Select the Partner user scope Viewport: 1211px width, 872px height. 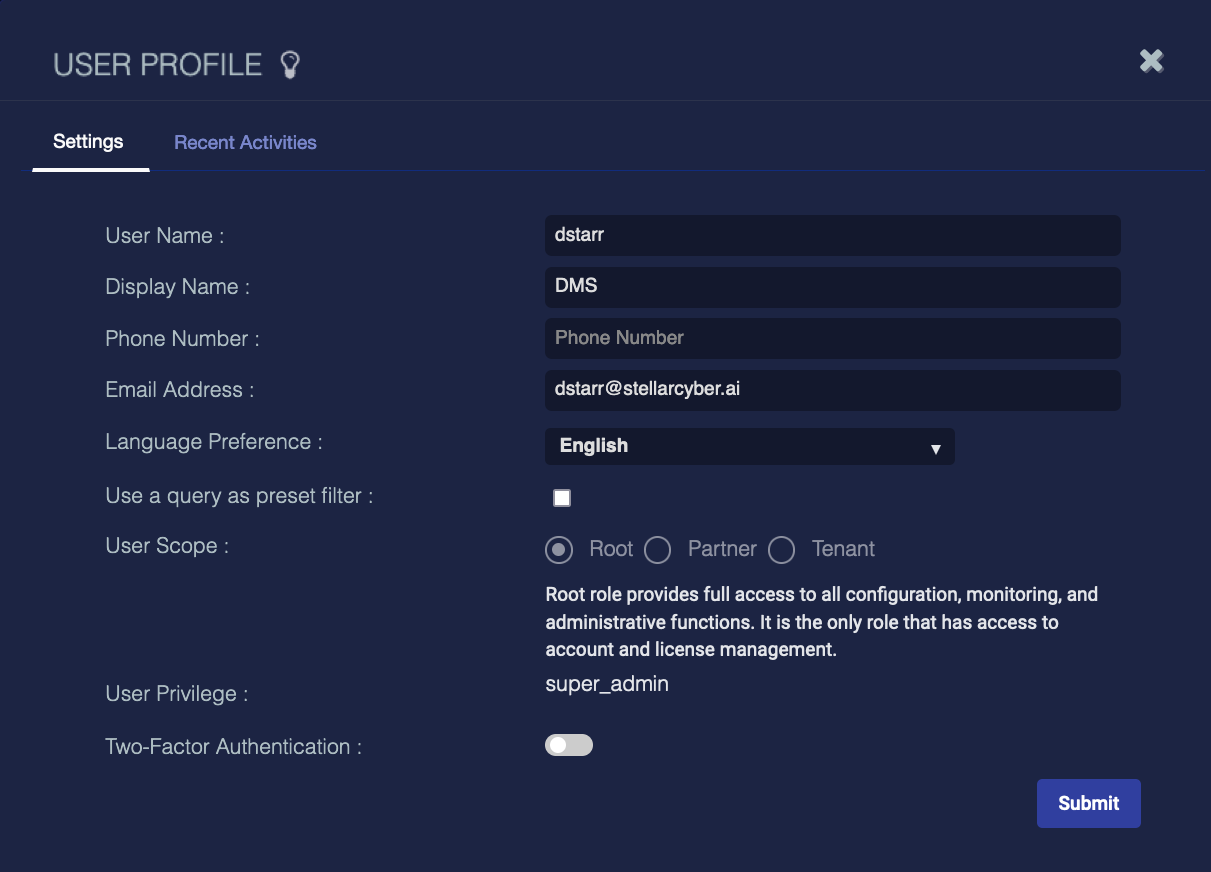pos(657,550)
